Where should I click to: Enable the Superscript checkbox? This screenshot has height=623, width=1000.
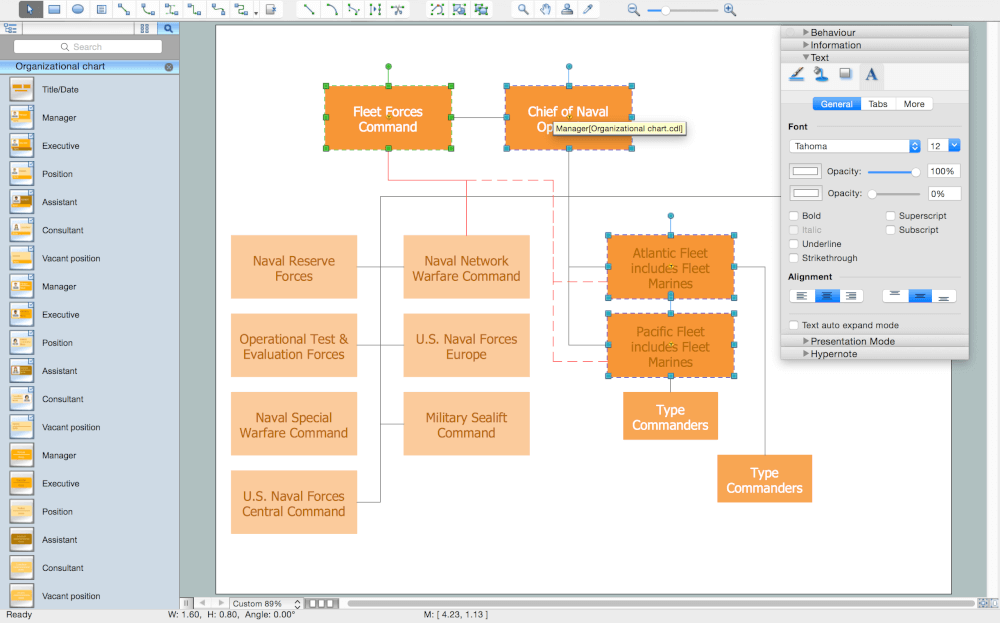pyautogui.click(x=891, y=216)
